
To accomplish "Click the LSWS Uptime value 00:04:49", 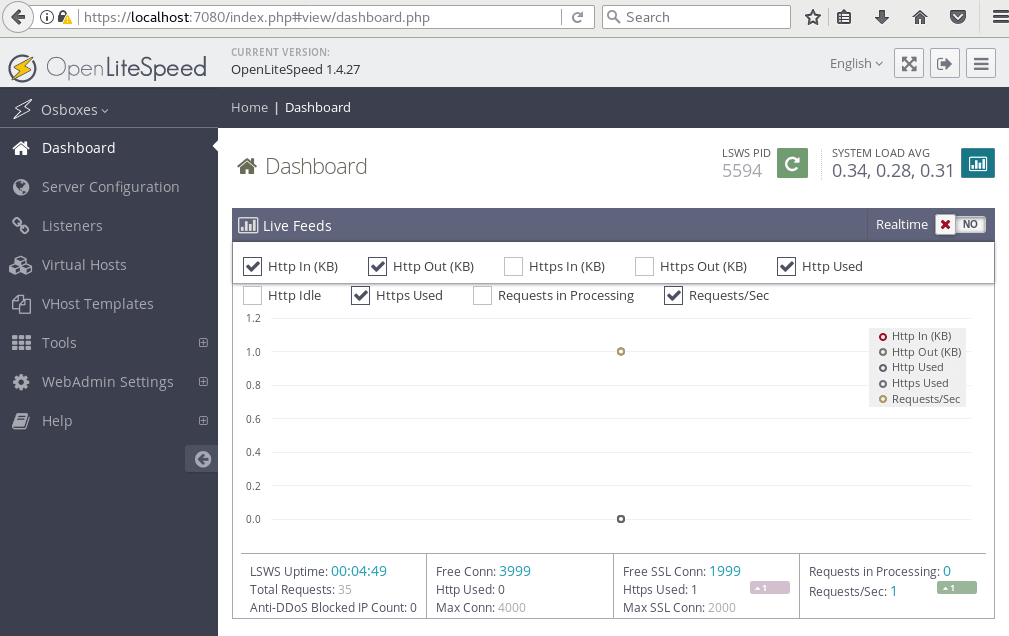I will [x=359, y=572].
